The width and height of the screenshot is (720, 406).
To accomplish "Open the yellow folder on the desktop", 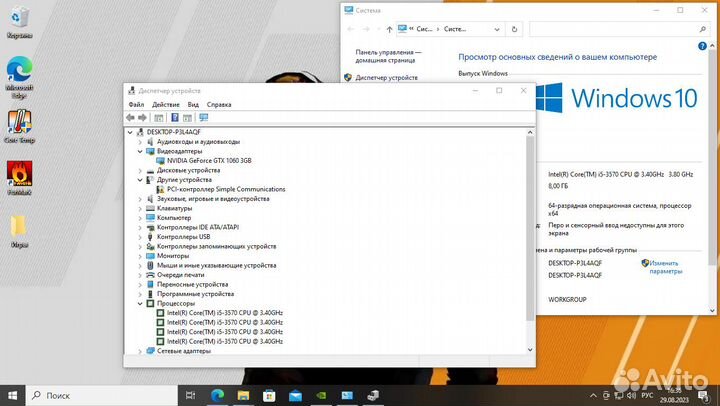I will click(x=19, y=231).
